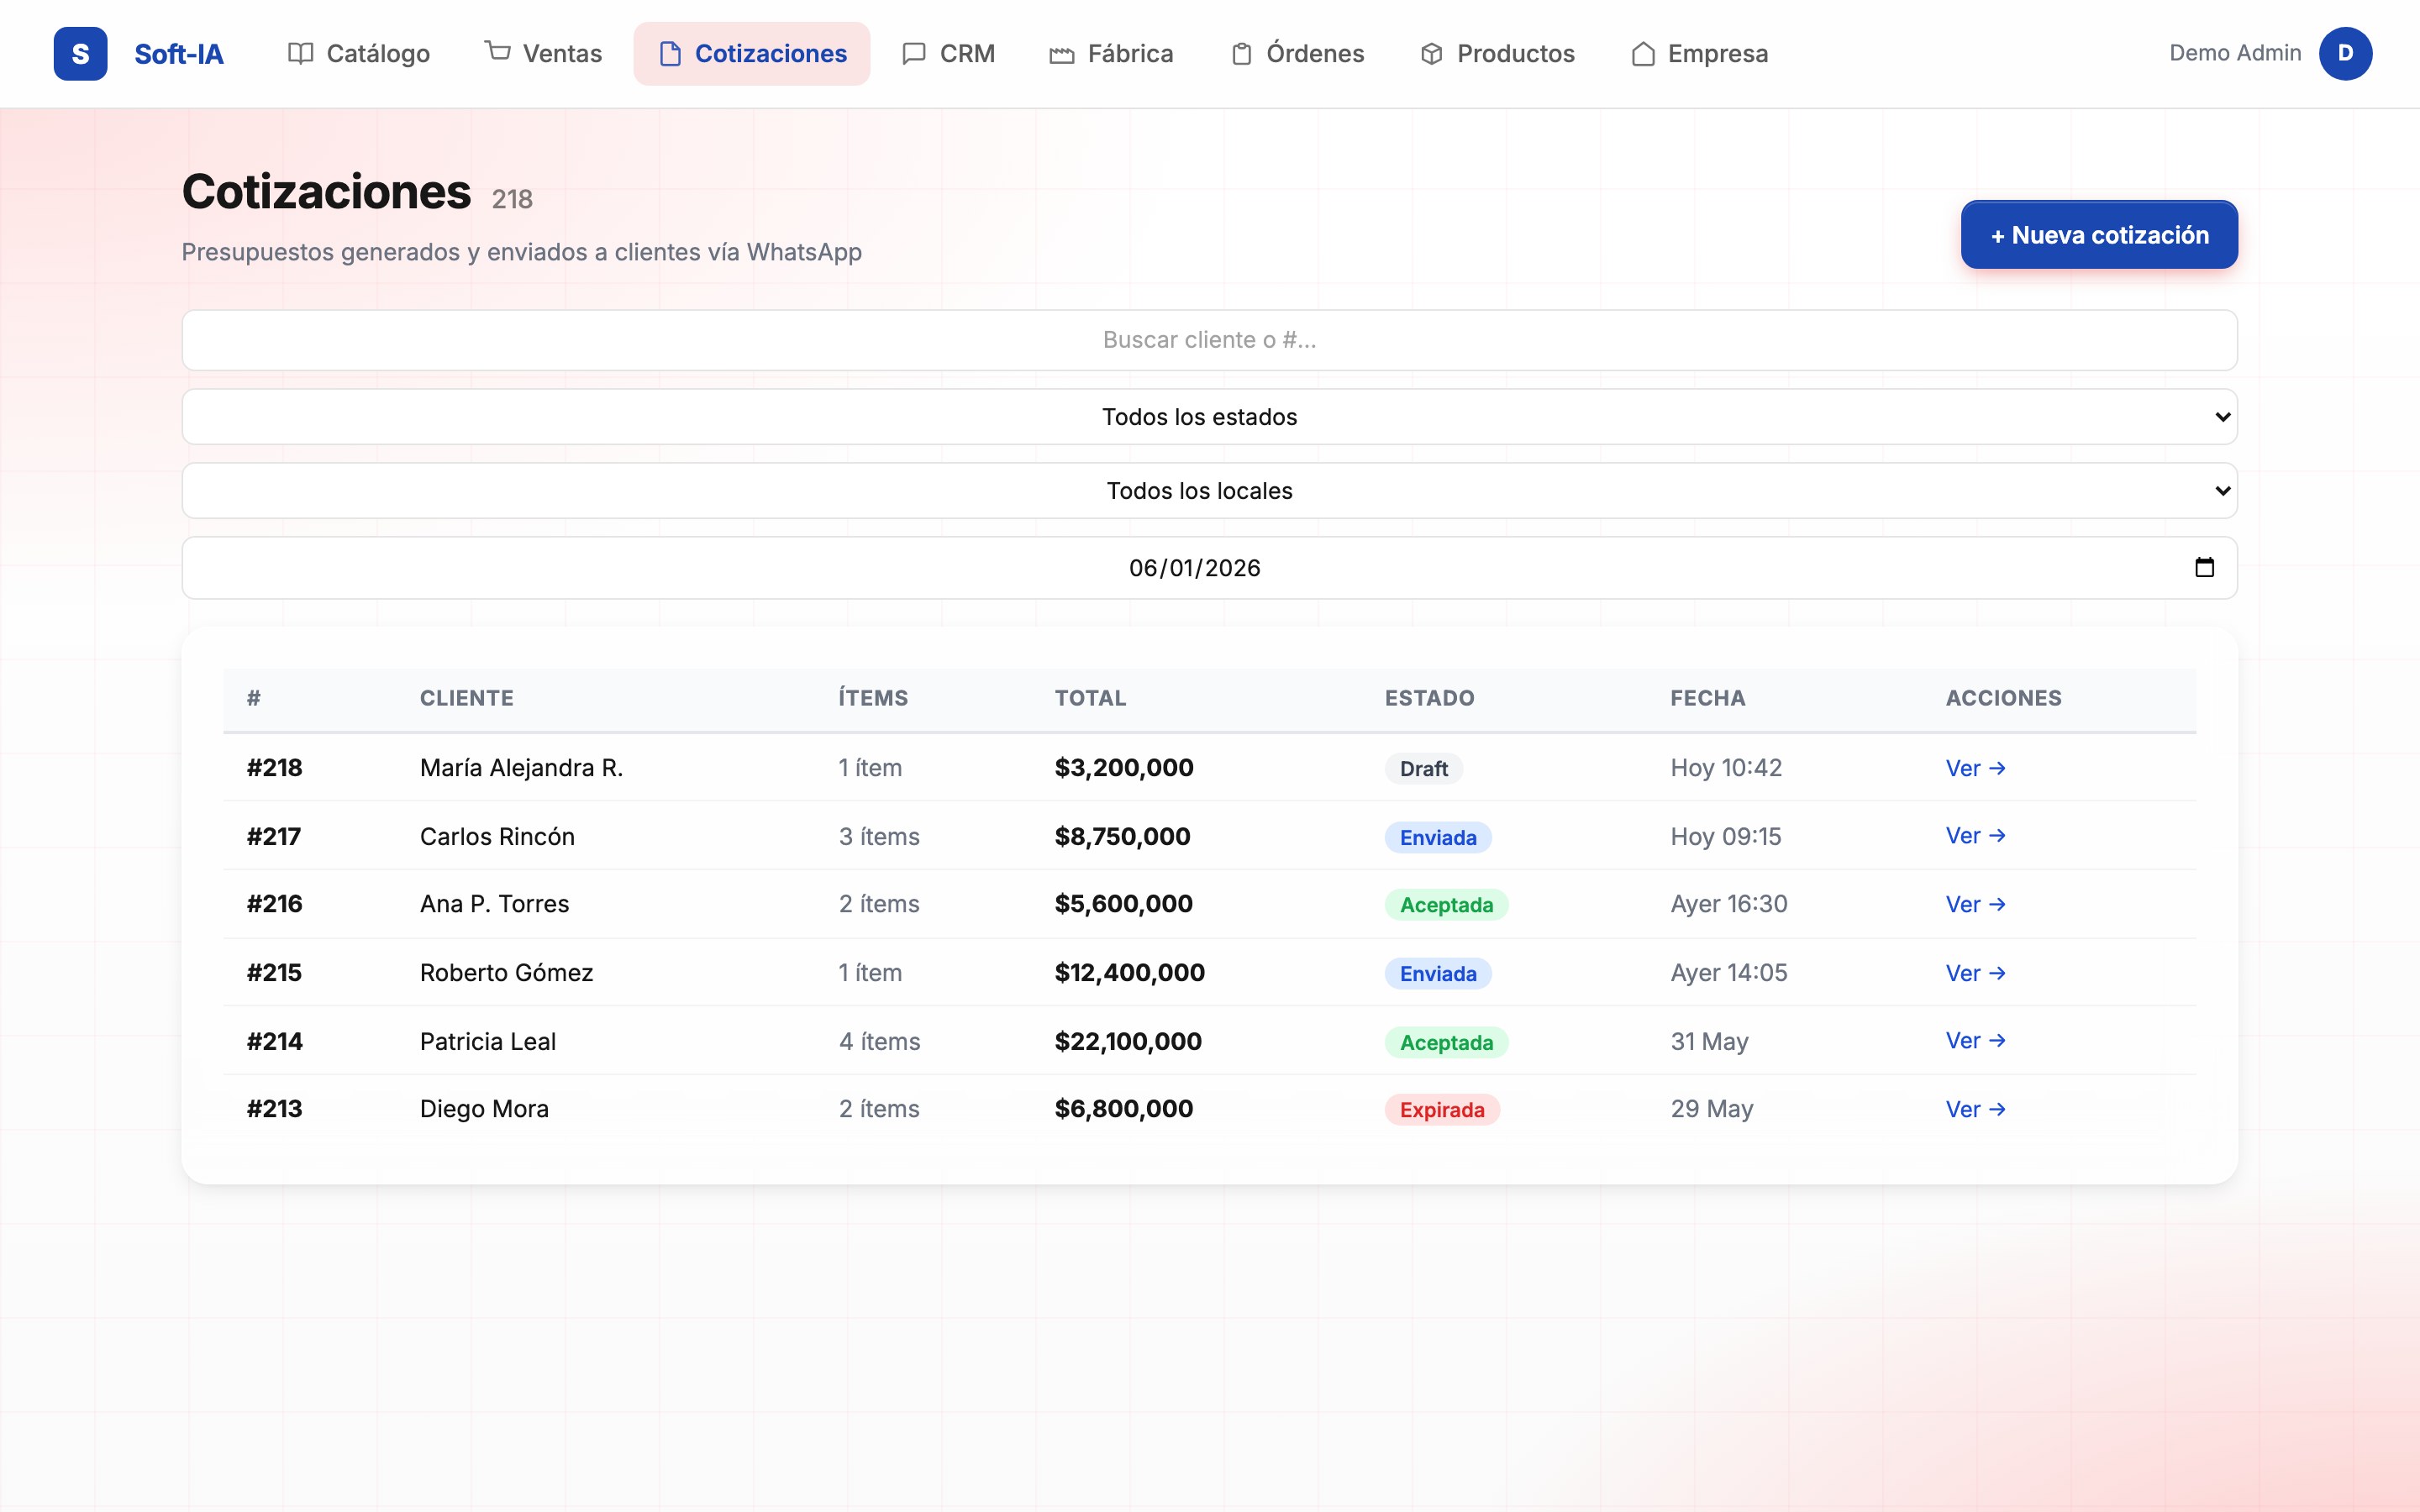Create a new quote with Nueva cotización

[2098, 235]
